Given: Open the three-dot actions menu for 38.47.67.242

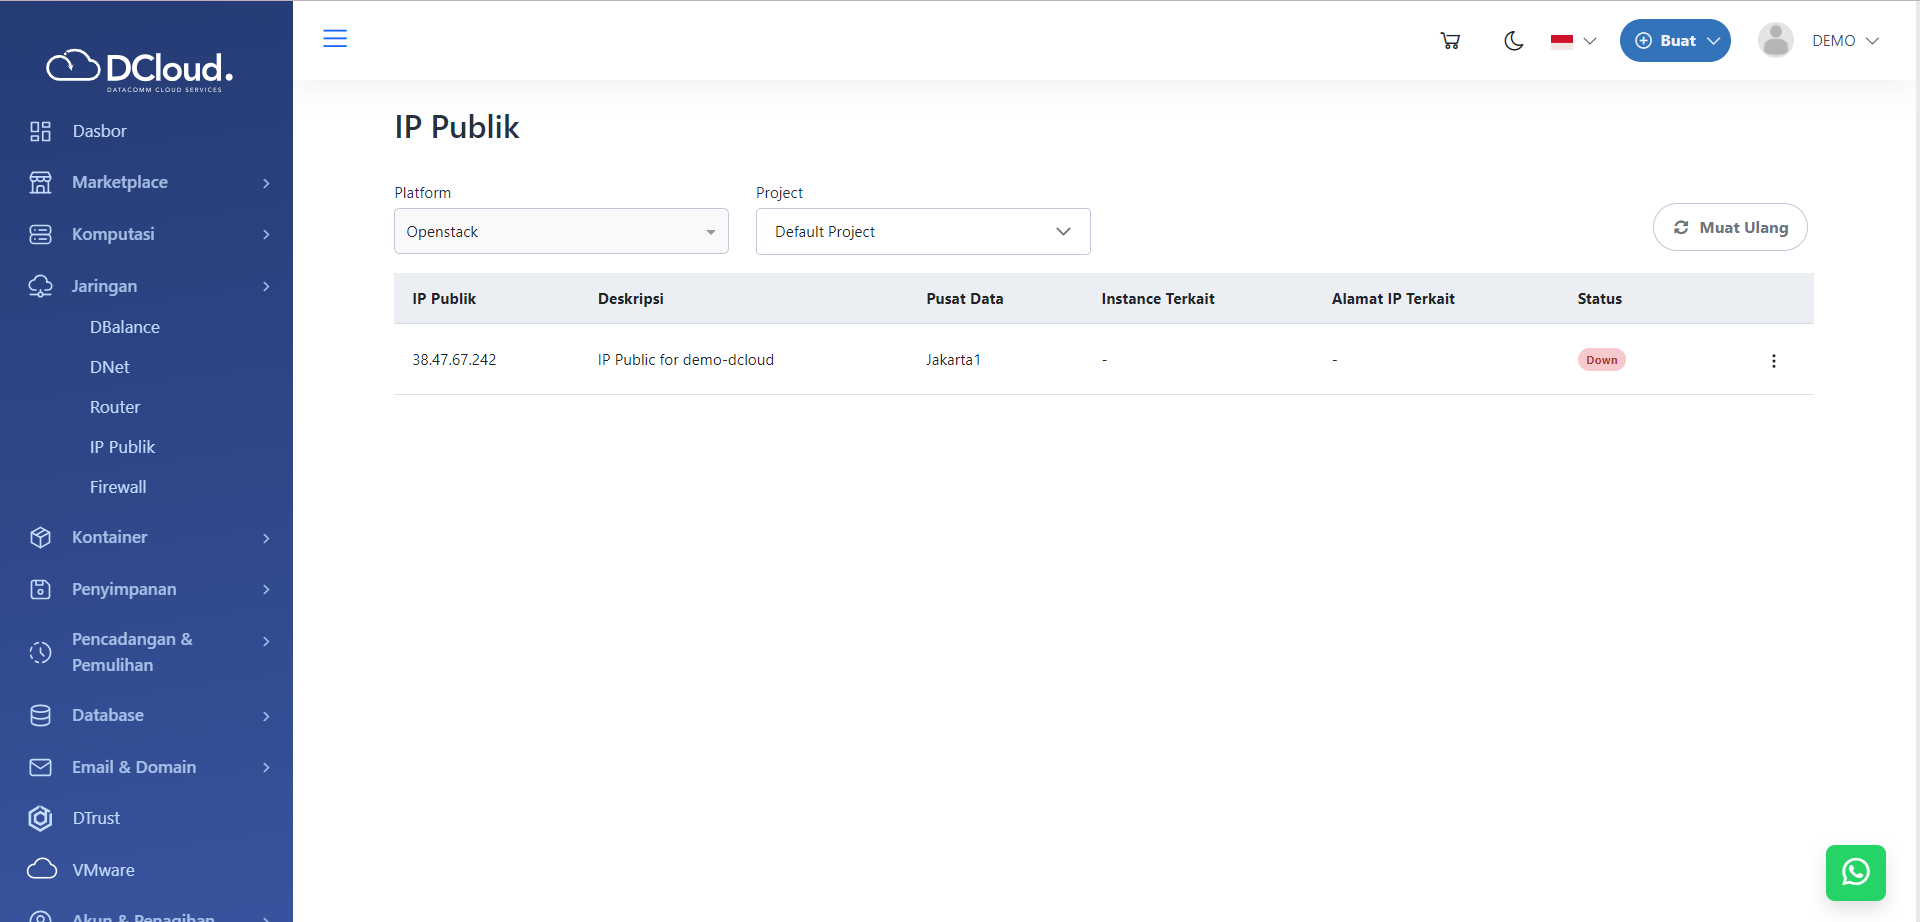Looking at the screenshot, I should tap(1774, 360).
